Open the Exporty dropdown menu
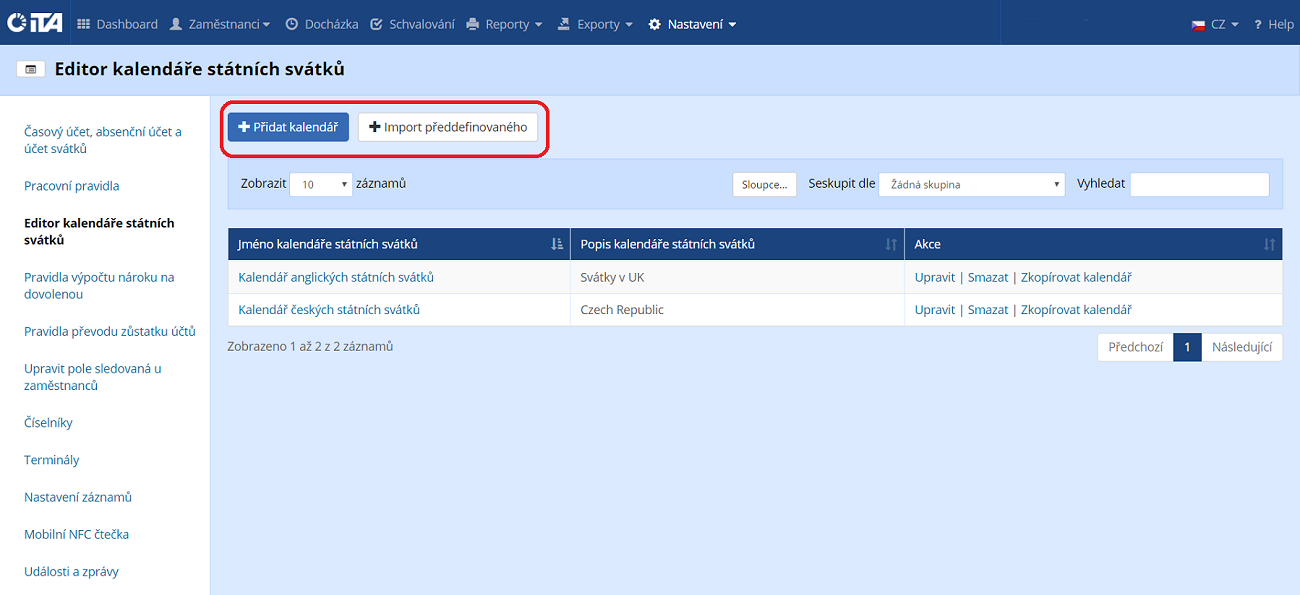The width and height of the screenshot is (1300, 595). click(x=596, y=24)
